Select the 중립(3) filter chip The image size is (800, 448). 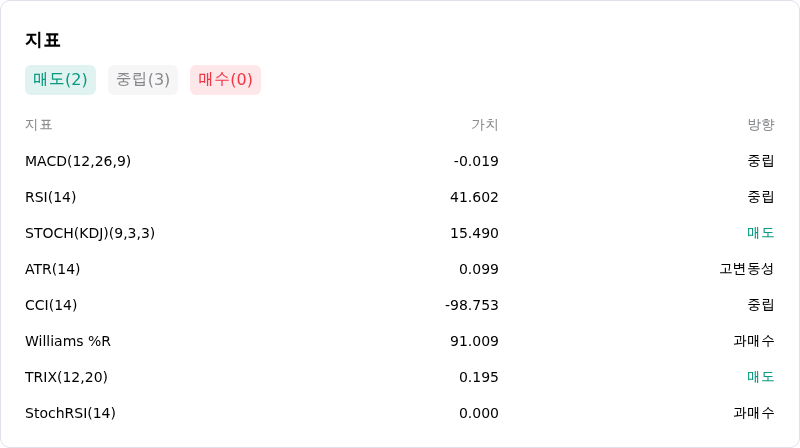[143, 80]
